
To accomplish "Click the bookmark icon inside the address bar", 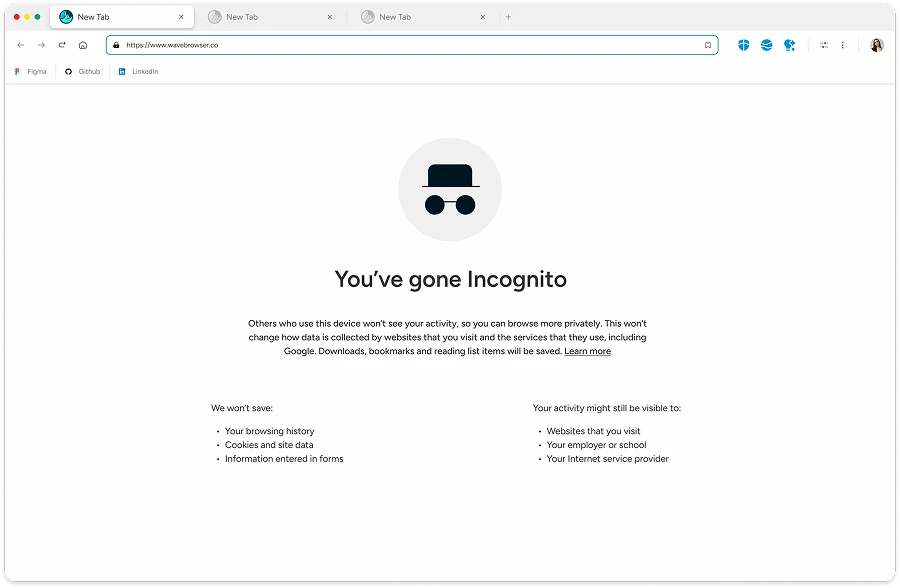I will (709, 44).
